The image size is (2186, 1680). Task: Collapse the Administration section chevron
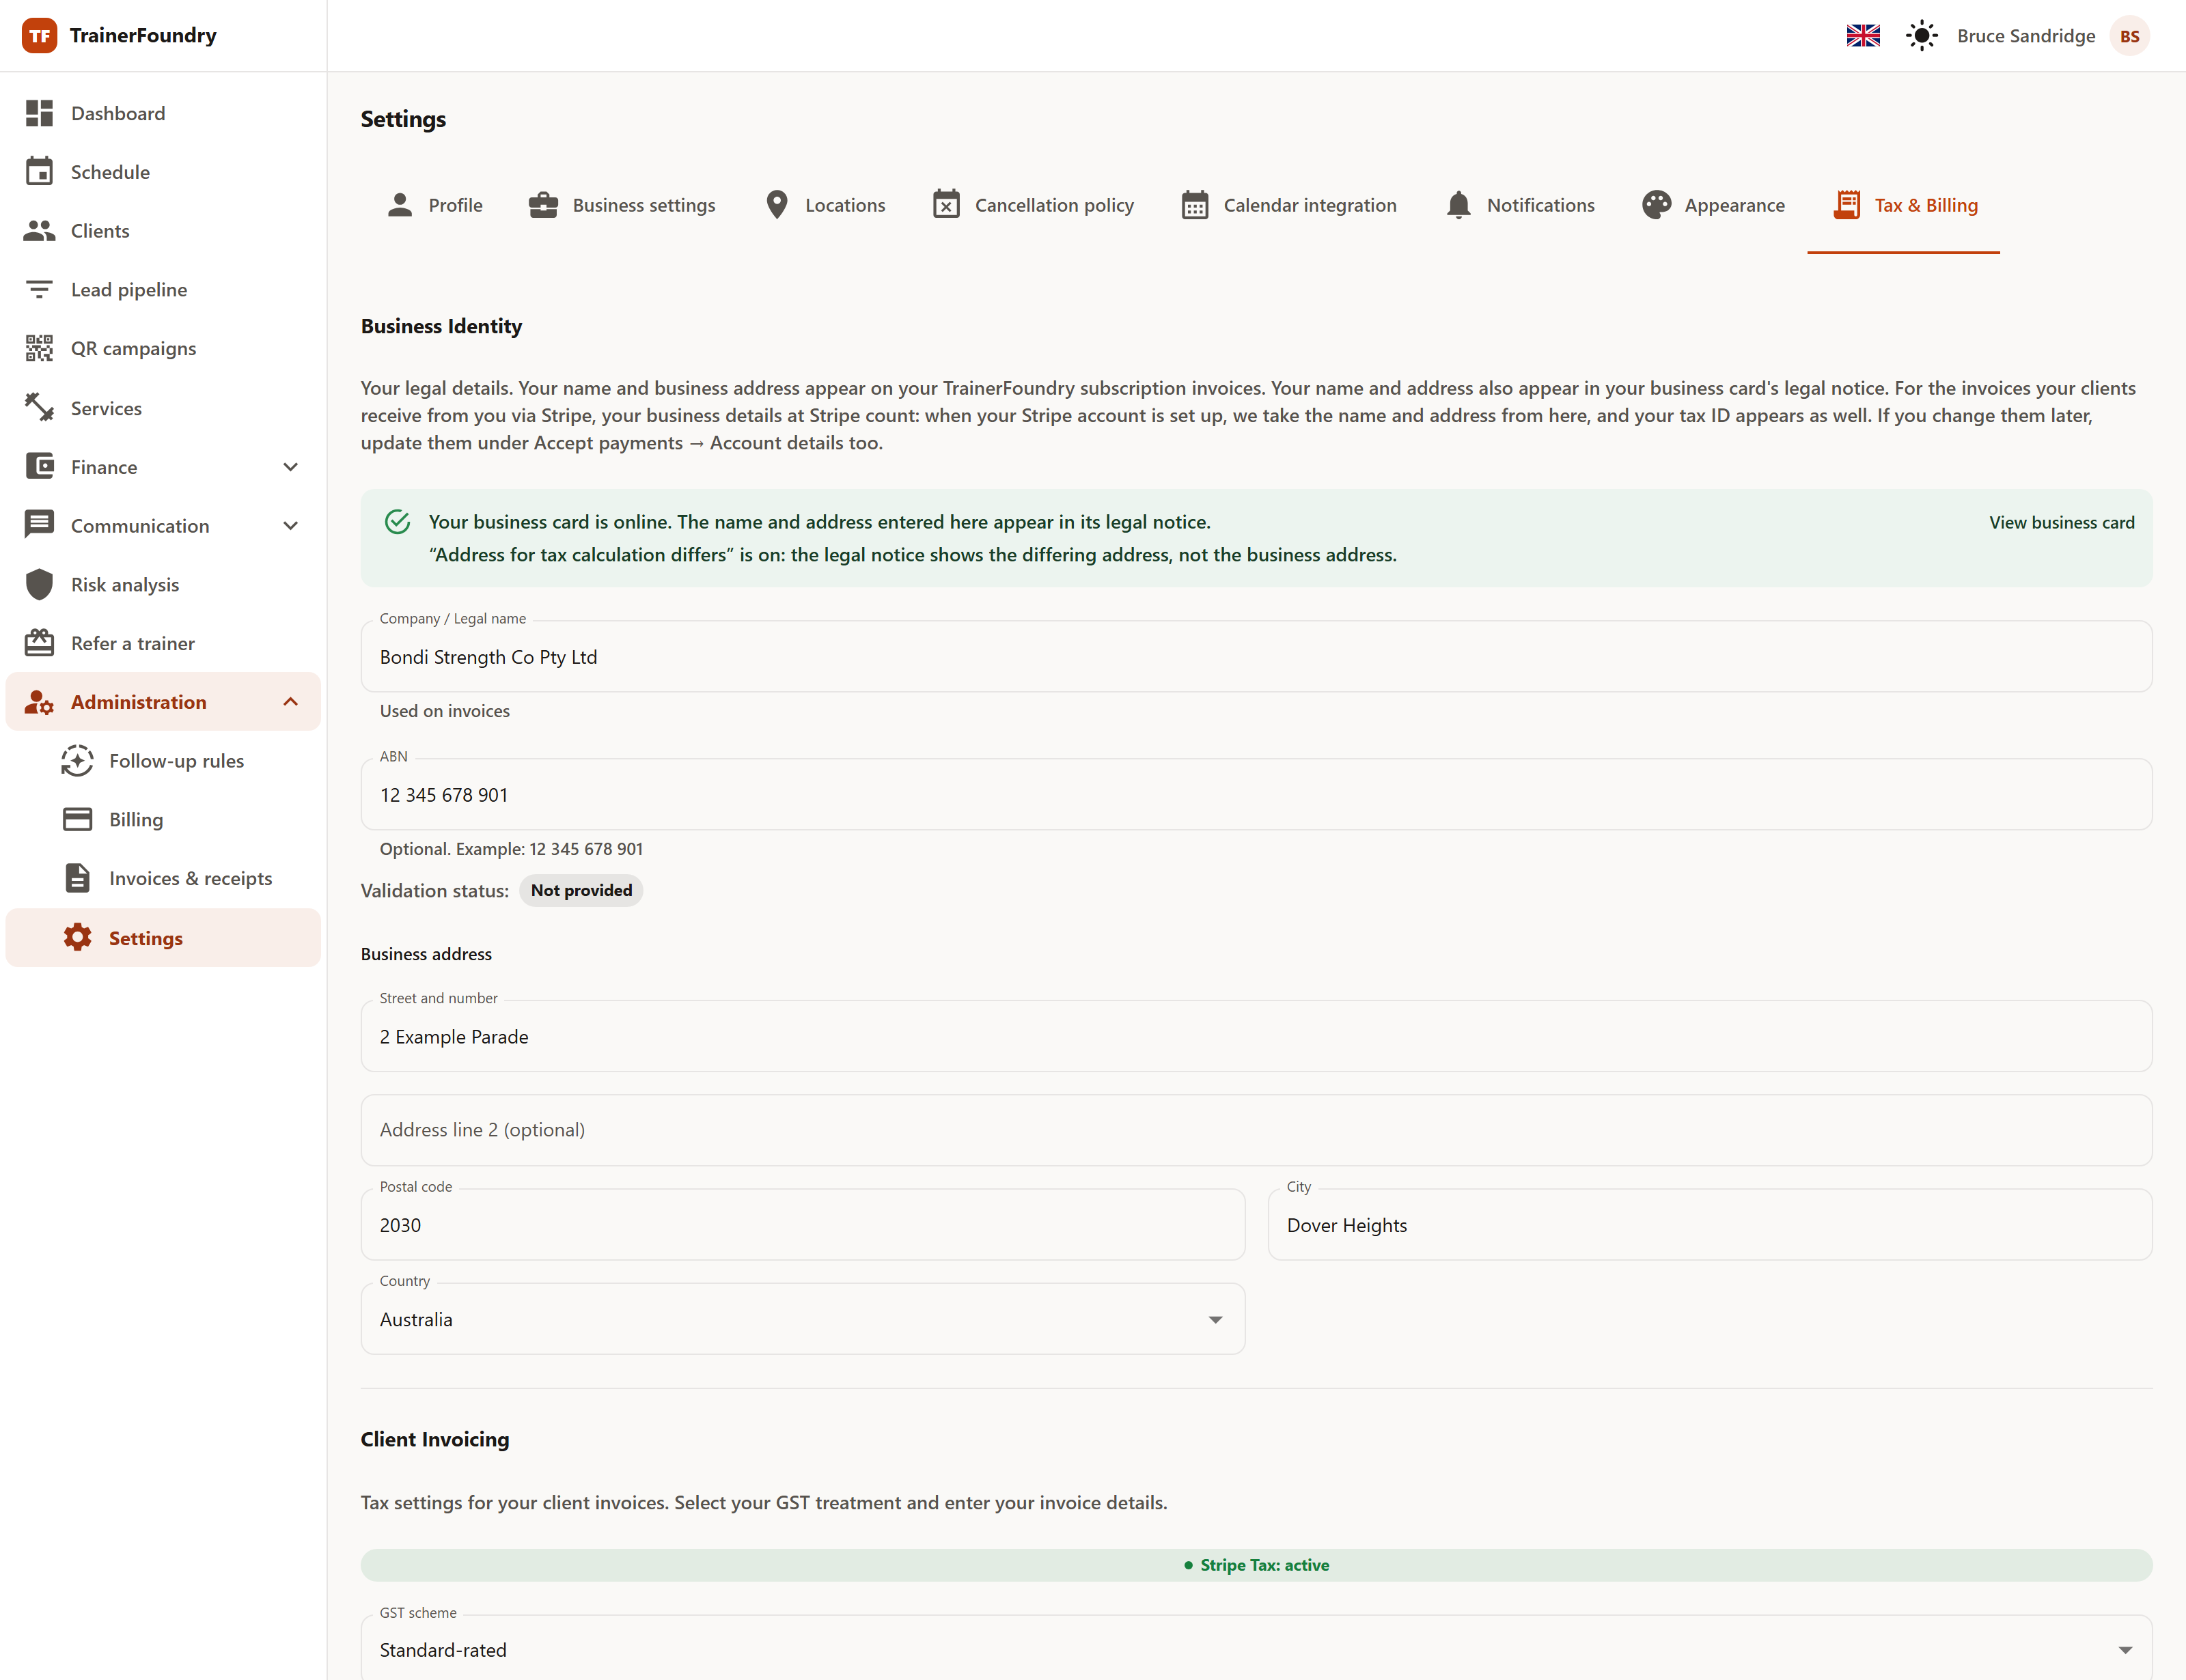(290, 702)
